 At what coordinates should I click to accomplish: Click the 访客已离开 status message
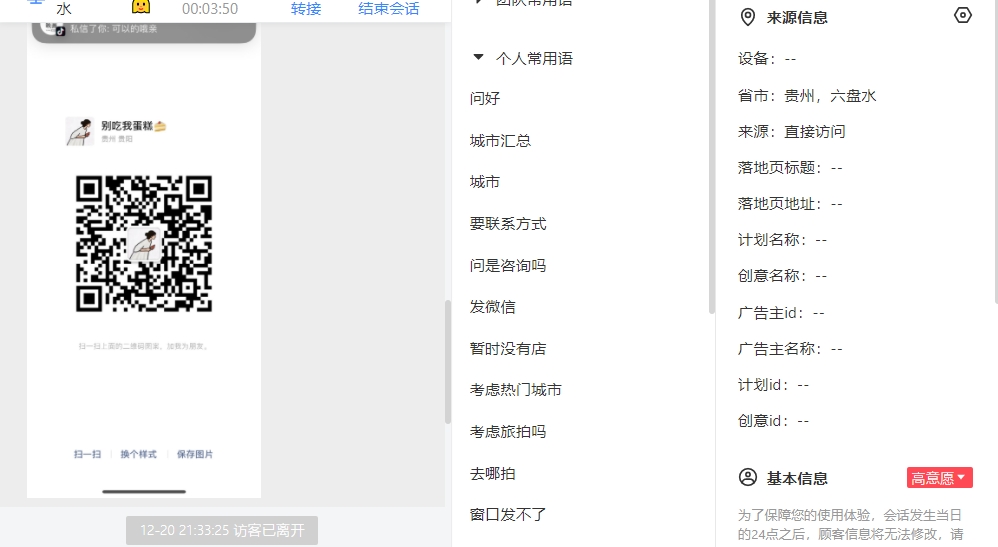point(221,530)
